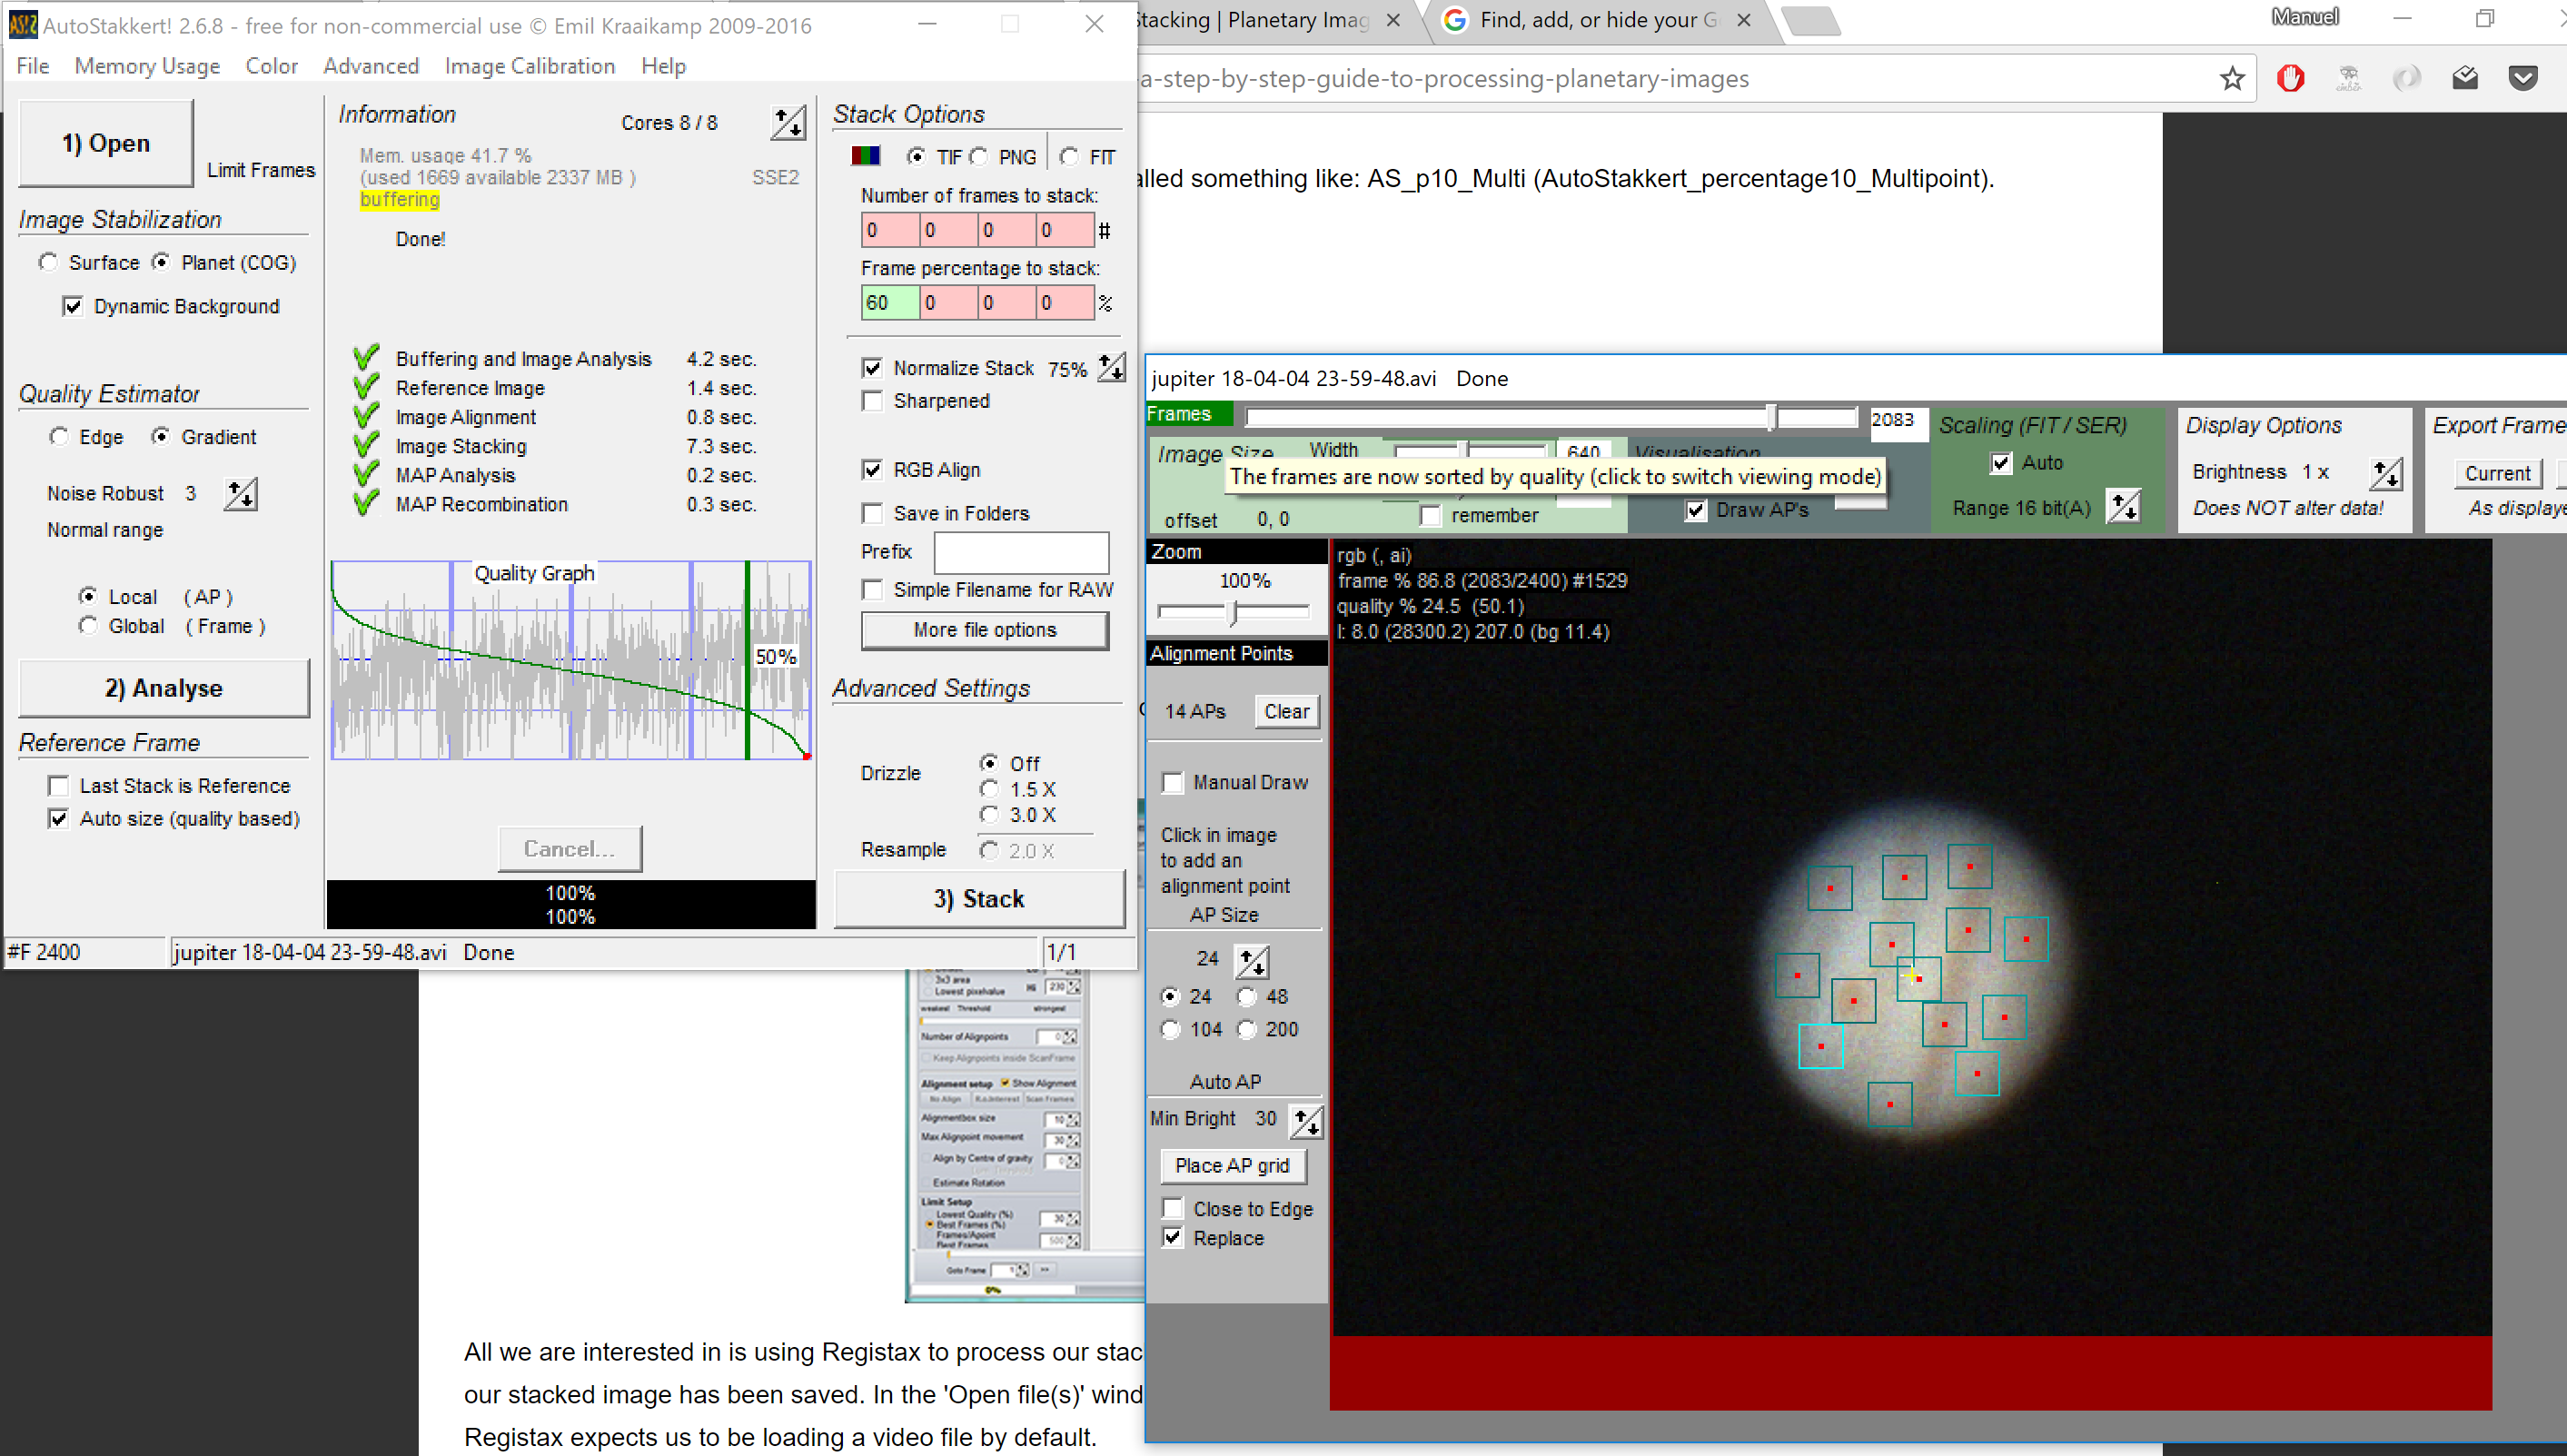Open the File menu
This screenshot has height=1456, width=2567.
point(32,66)
